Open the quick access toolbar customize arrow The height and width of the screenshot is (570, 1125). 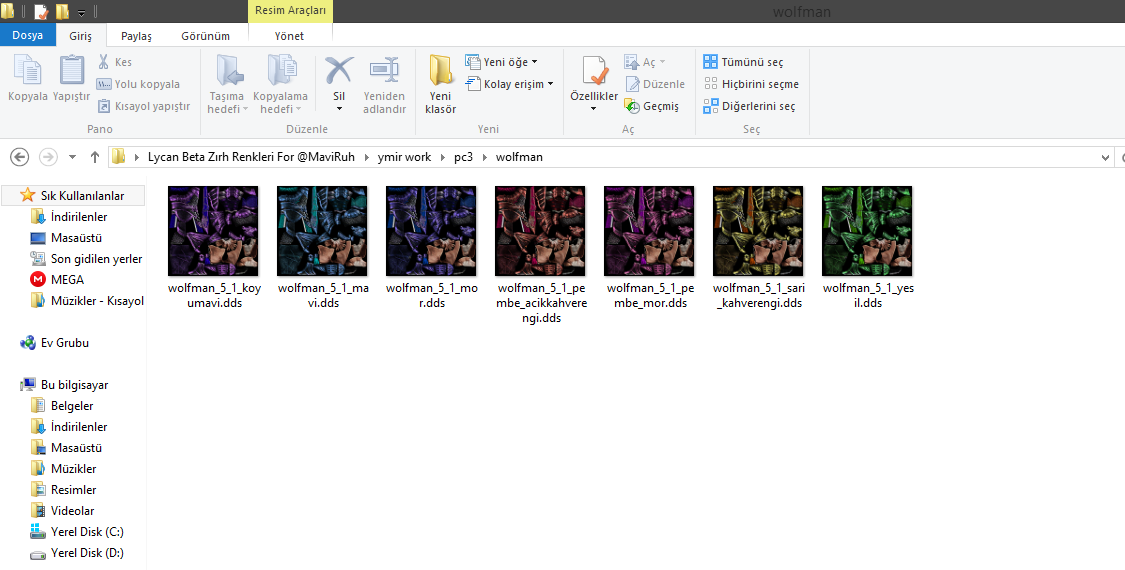click(x=81, y=12)
